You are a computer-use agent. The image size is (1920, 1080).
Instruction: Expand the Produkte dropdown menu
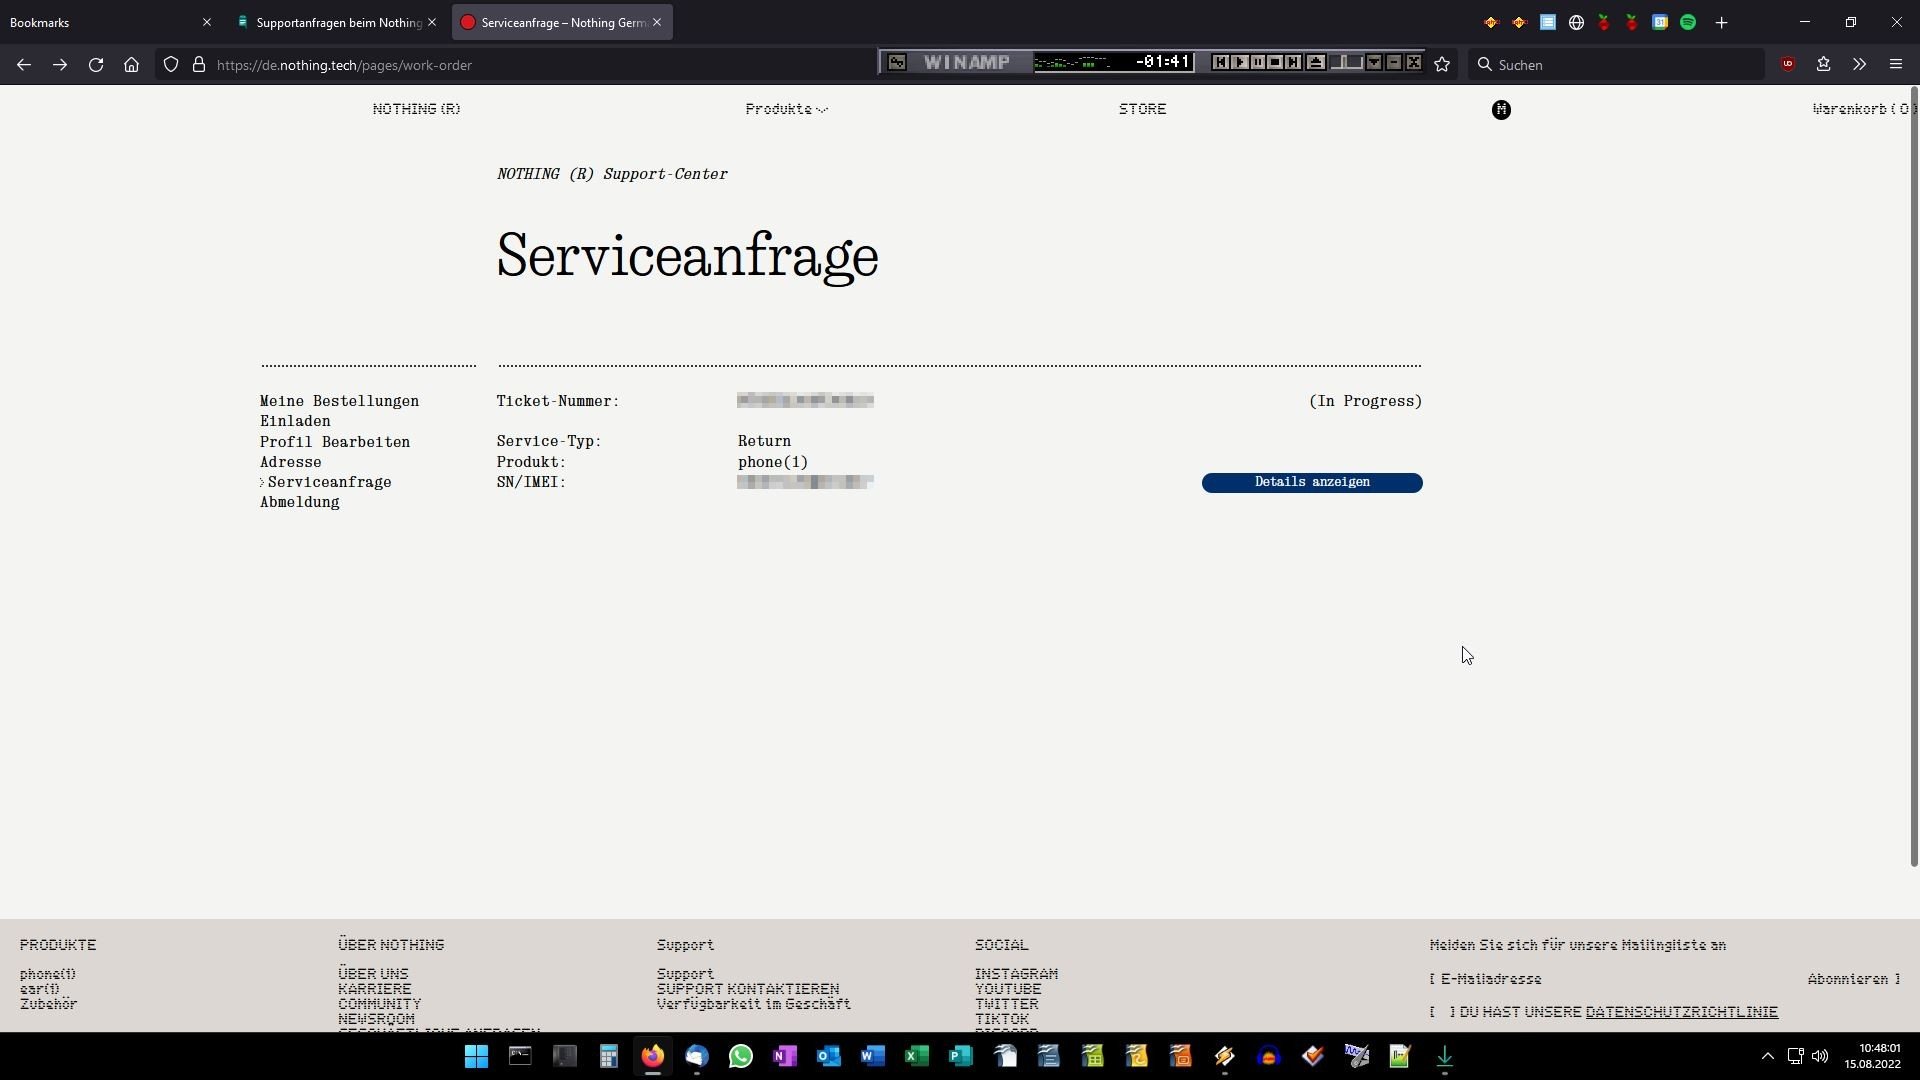click(786, 109)
